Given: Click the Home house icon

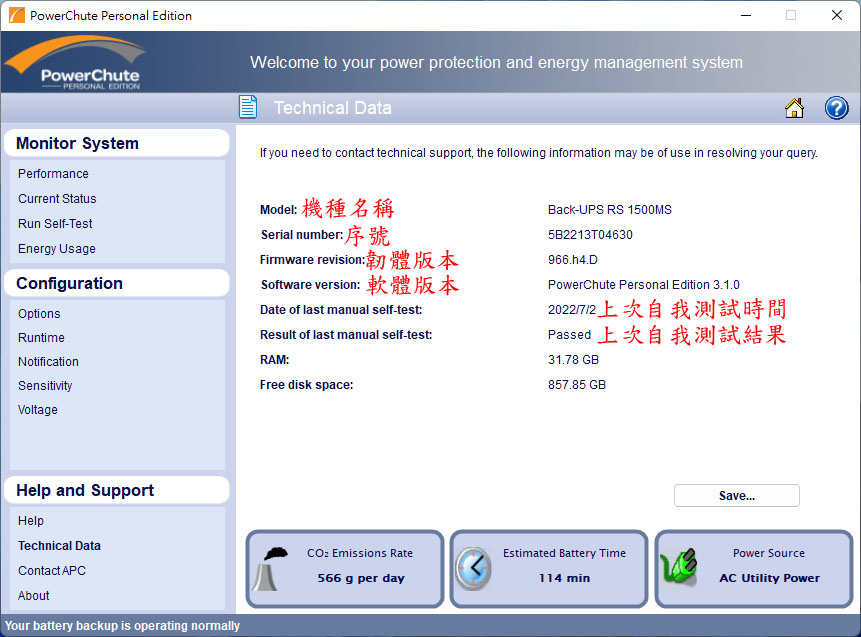Looking at the screenshot, I should tap(794, 108).
